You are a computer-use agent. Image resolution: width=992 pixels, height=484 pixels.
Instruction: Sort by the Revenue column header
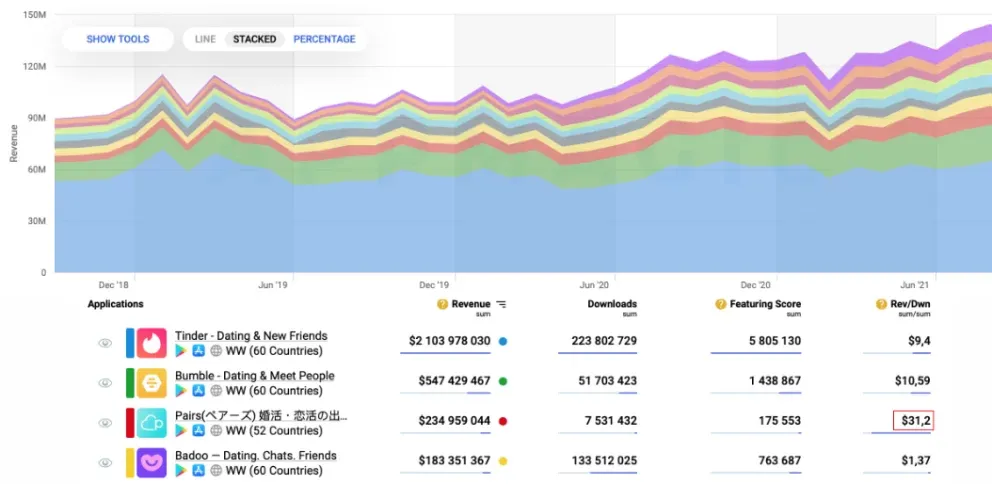[471, 304]
